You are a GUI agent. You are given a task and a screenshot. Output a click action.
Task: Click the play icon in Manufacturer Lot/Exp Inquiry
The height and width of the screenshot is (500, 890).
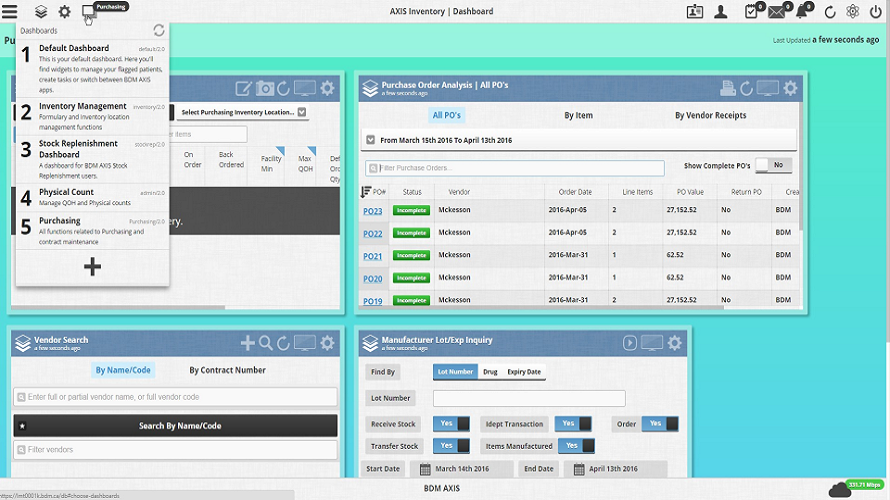[629, 343]
